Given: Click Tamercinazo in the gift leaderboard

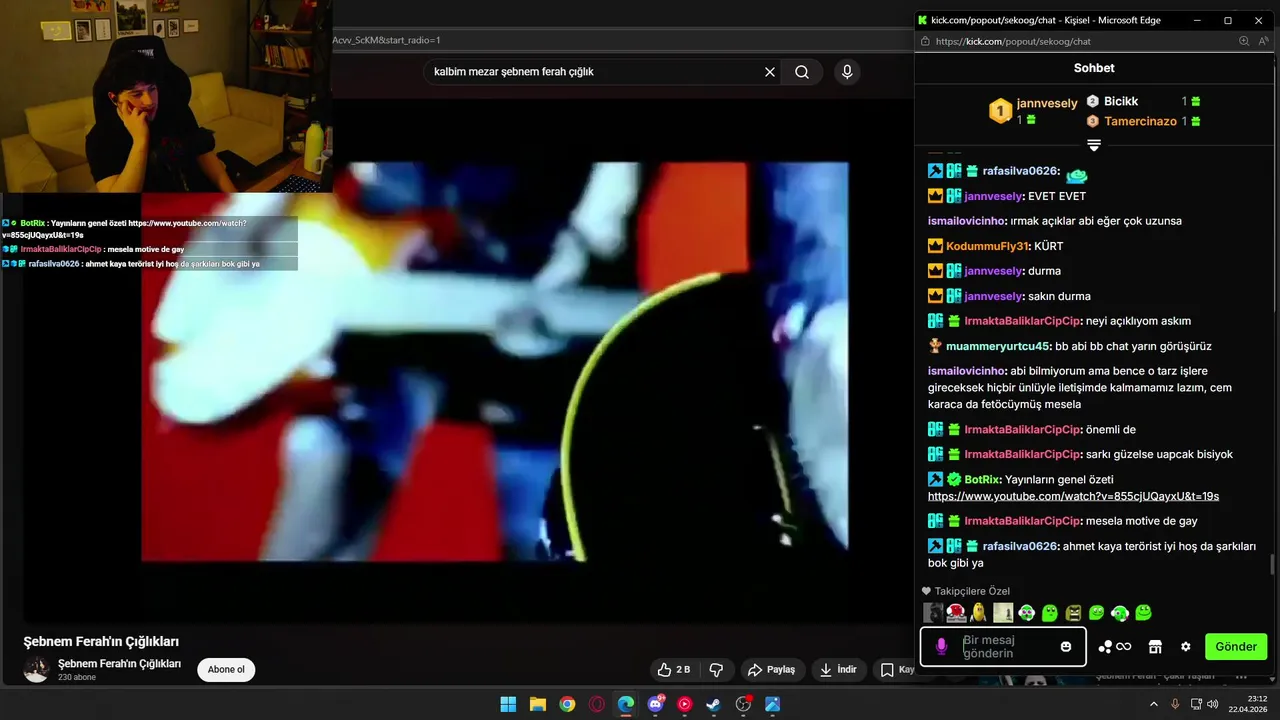Looking at the screenshot, I should point(1140,121).
